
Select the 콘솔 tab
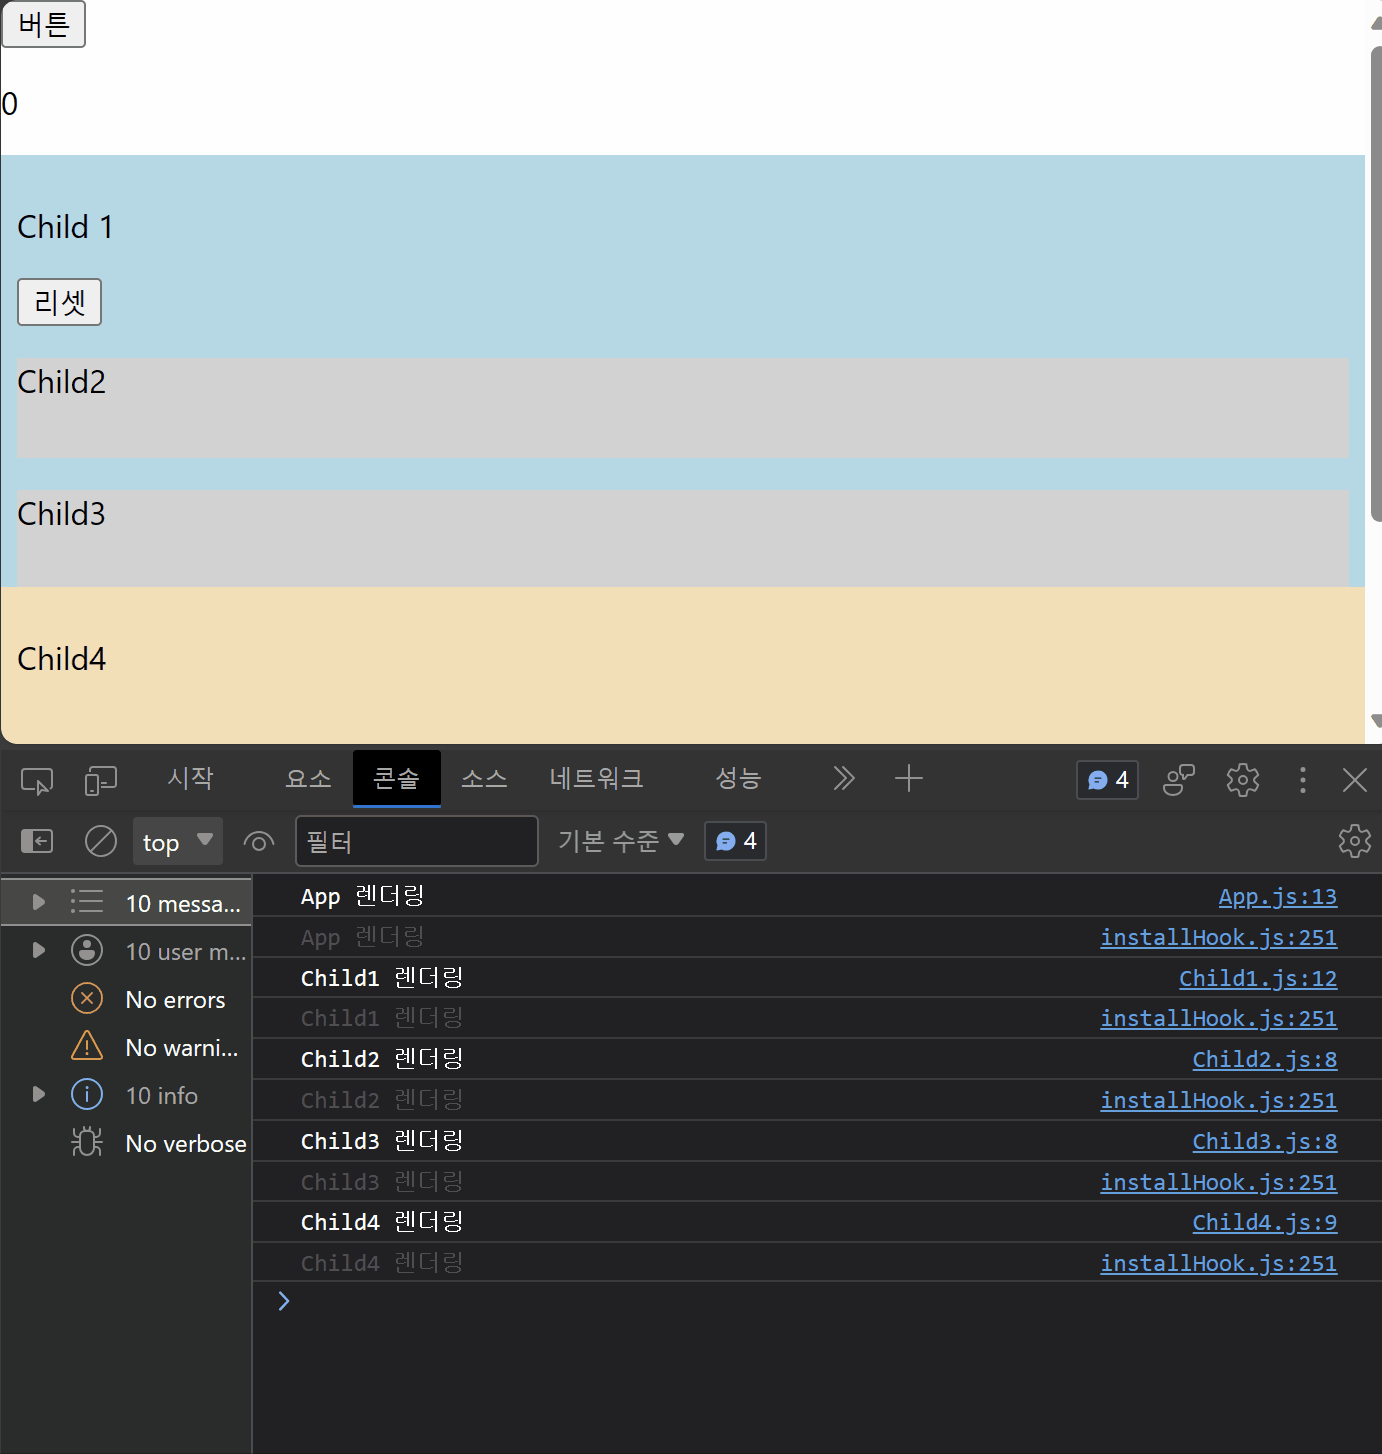(396, 778)
